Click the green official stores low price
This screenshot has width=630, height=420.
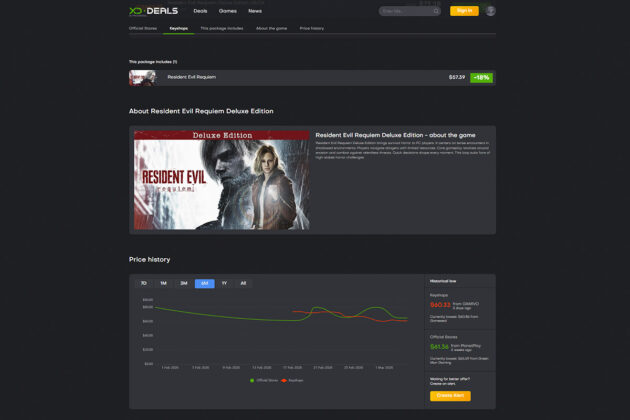[x=439, y=347]
